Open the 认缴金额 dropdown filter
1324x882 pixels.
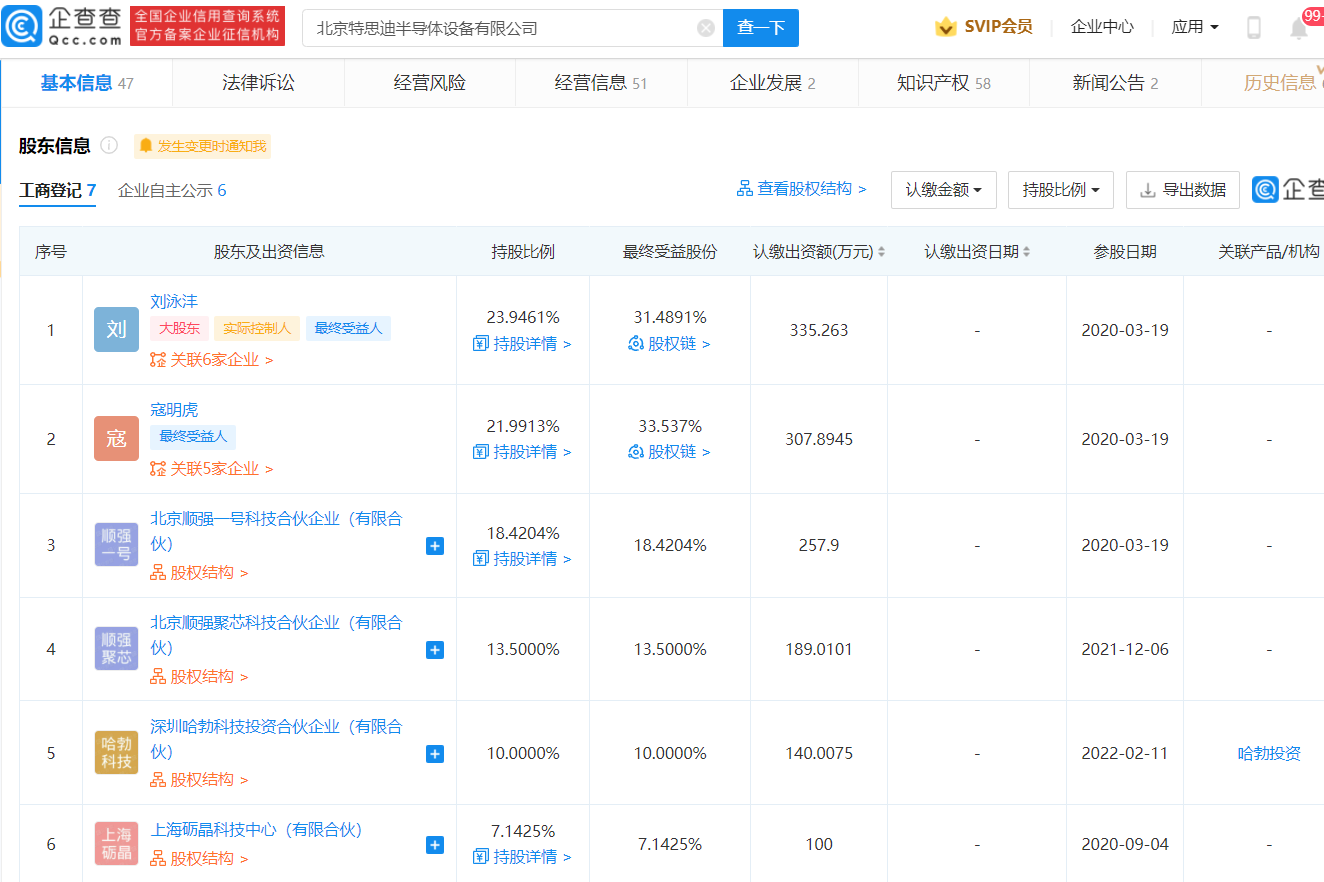point(944,190)
